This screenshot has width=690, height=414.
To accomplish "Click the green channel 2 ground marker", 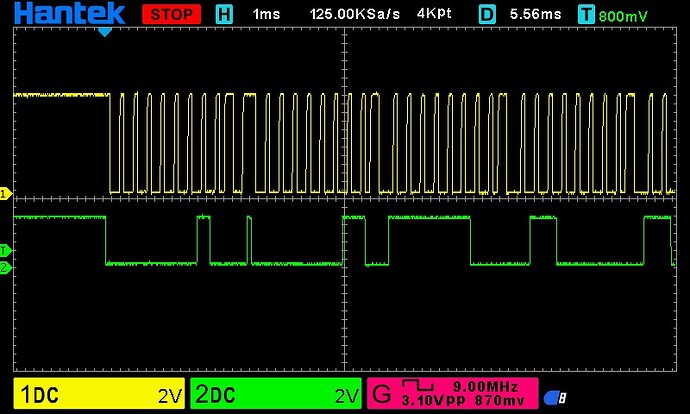I will click(6, 267).
